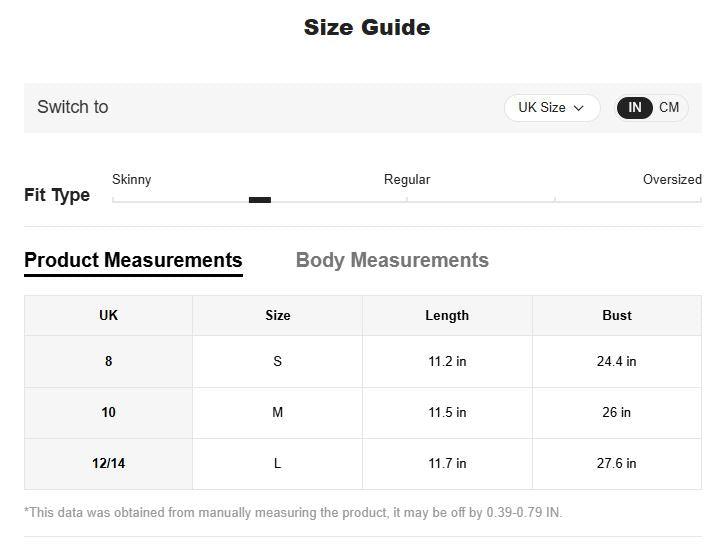Screen dimensions: 719x548
Task: Open the Body Measurements tab
Action: point(392,261)
